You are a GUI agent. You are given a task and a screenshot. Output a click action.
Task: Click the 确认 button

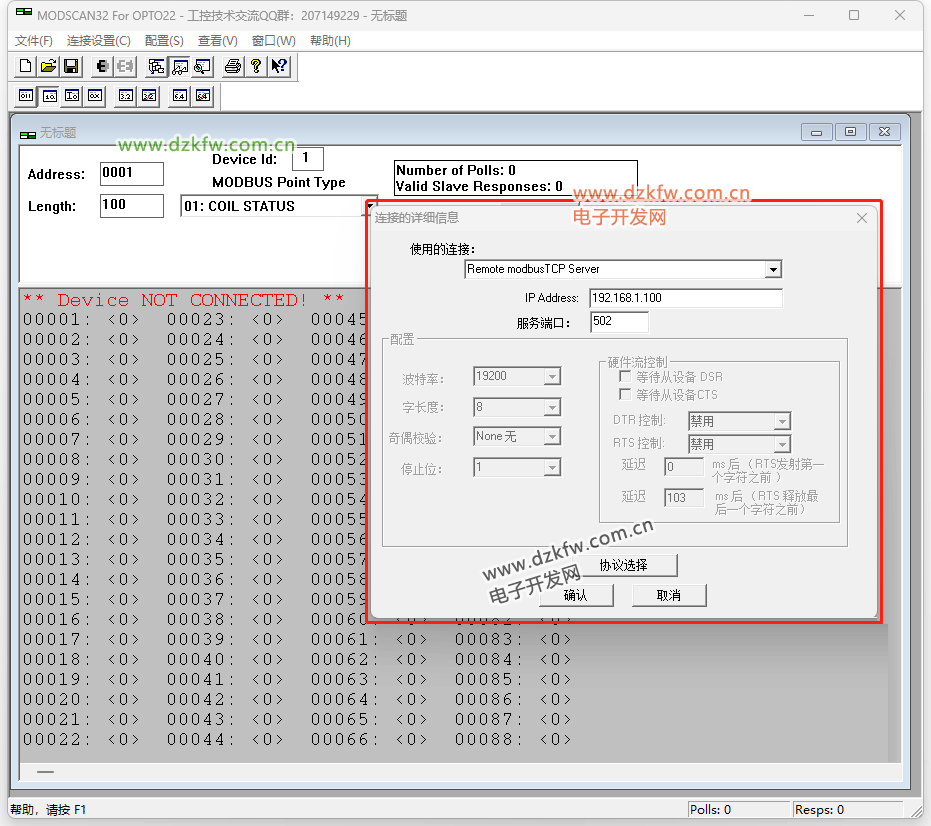coord(576,595)
